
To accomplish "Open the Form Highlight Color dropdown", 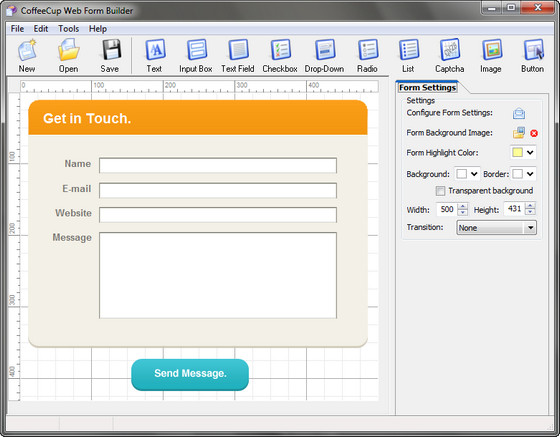I will [523, 152].
